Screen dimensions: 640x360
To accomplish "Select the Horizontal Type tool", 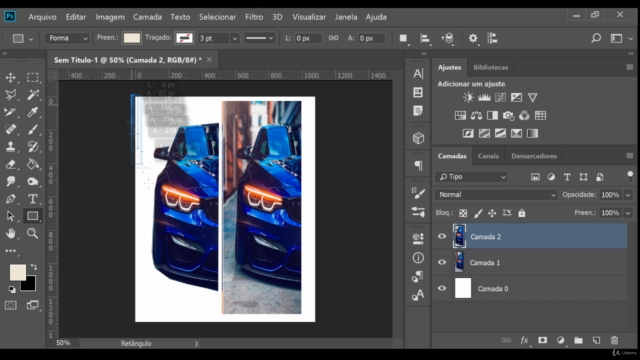I will point(33,199).
